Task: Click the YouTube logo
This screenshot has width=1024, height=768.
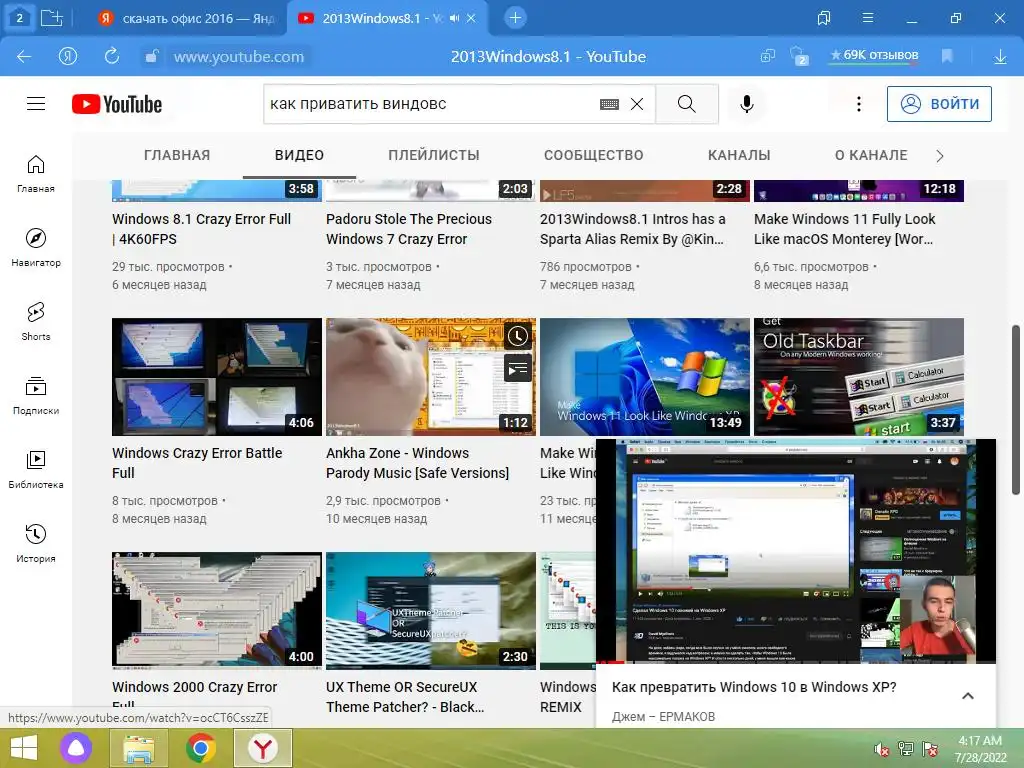Action: (117, 104)
